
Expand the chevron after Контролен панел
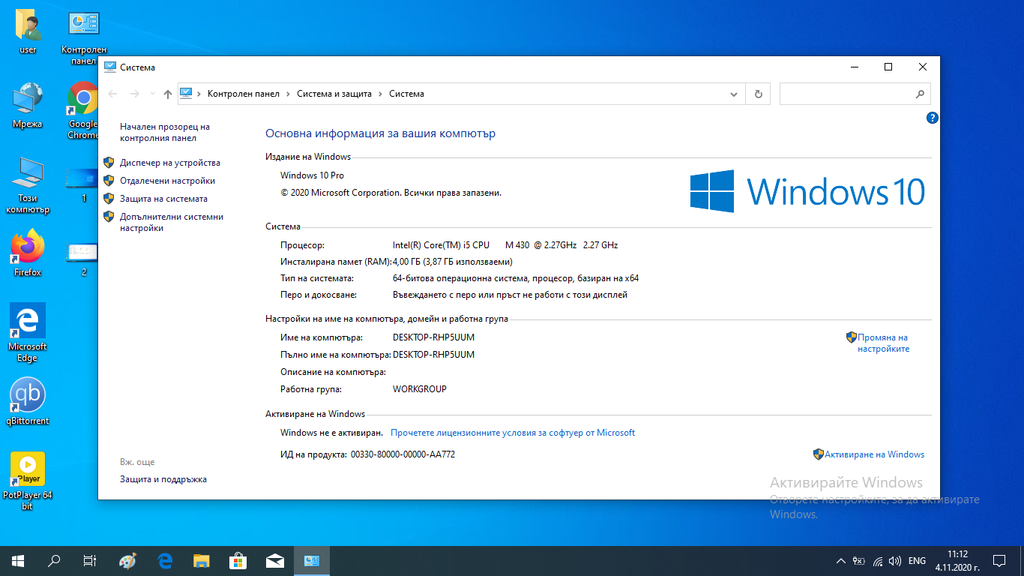pyautogui.click(x=288, y=94)
